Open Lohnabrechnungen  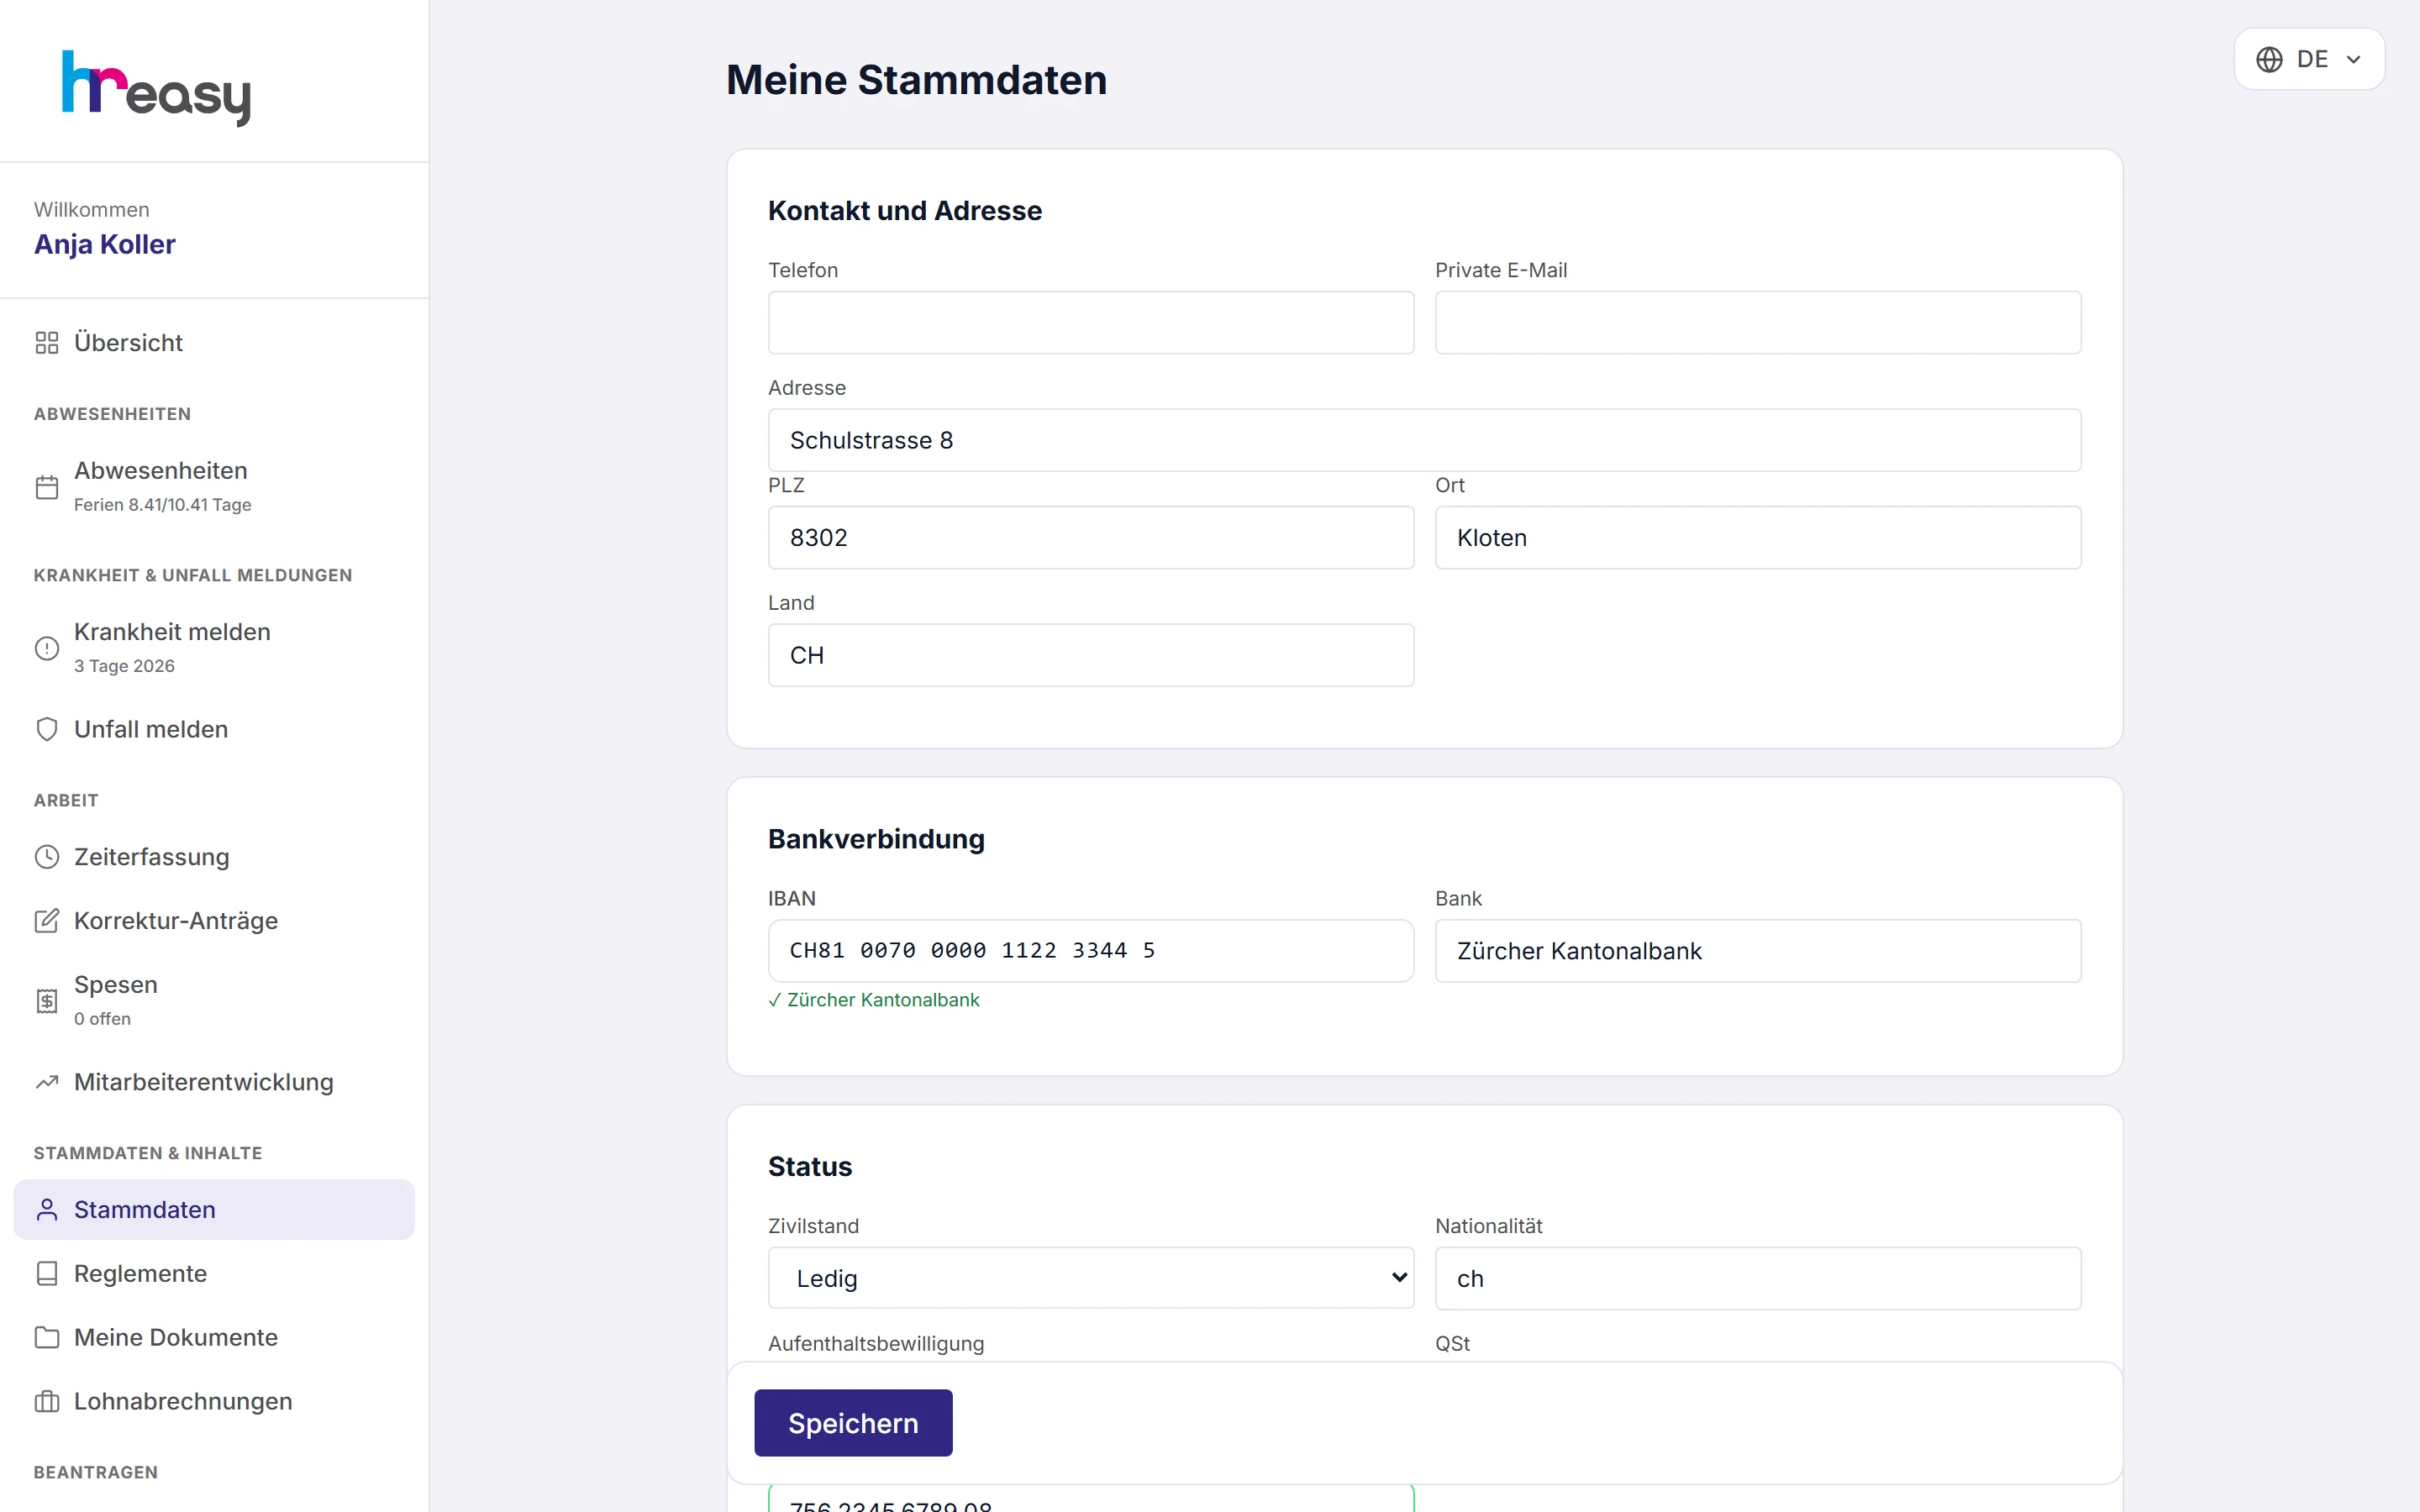click(x=214, y=1402)
